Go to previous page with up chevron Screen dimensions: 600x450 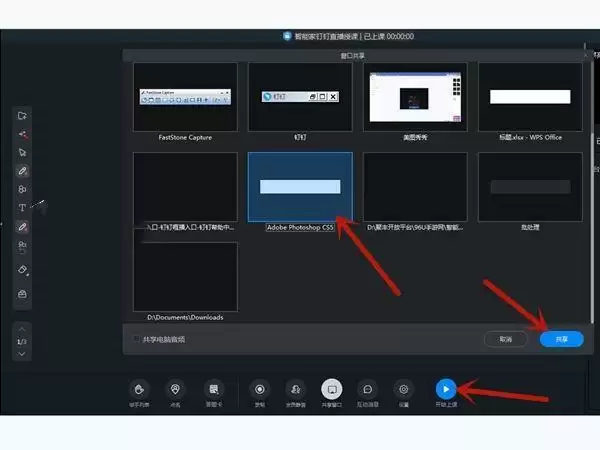(x=23, y=329)
